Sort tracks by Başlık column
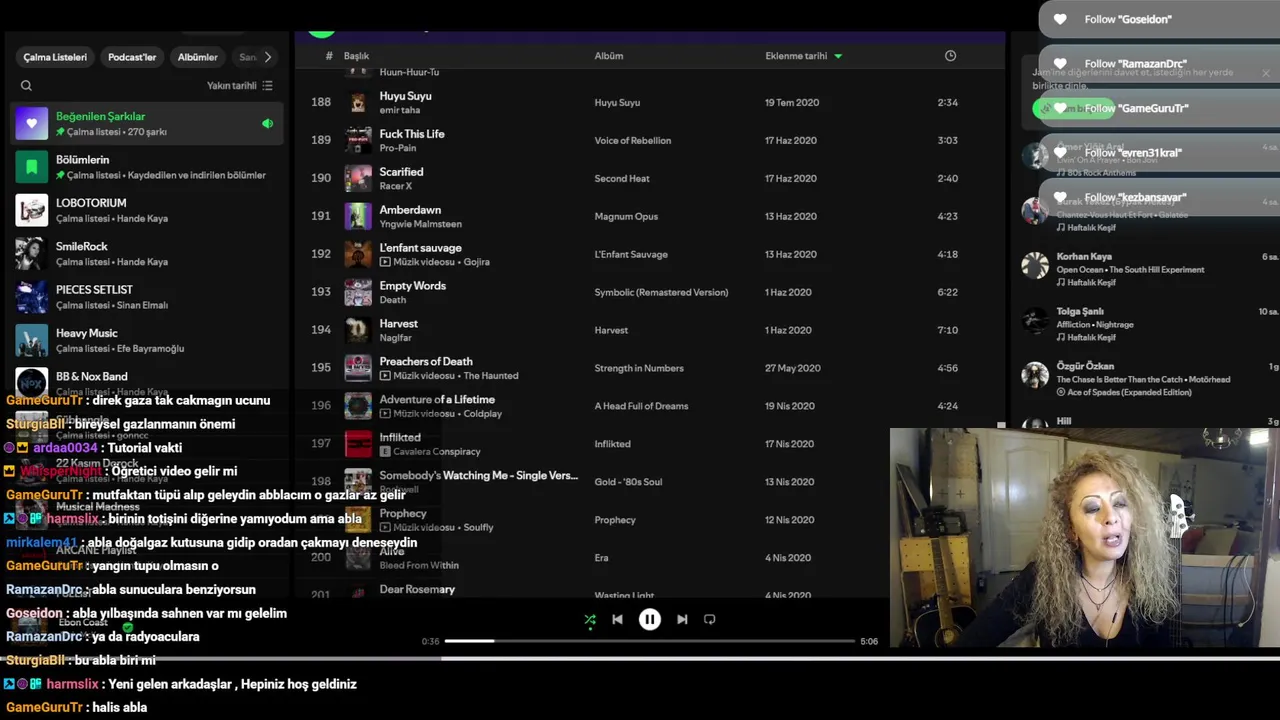1280x720 pixels. [356, 56]
